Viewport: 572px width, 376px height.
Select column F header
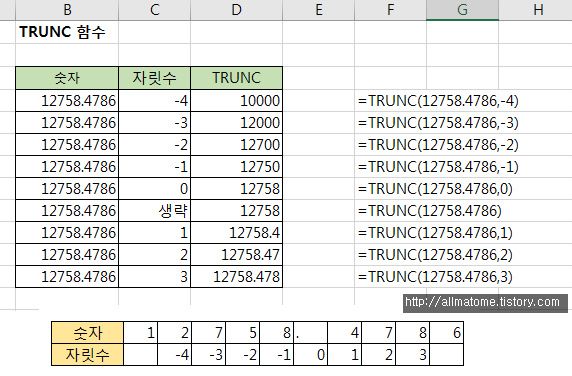click(x=390, y=10)
